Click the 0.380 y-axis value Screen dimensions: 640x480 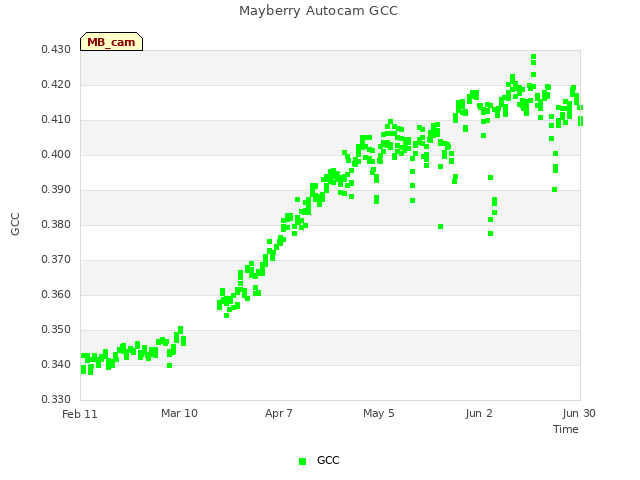click(x=56, y=224)
